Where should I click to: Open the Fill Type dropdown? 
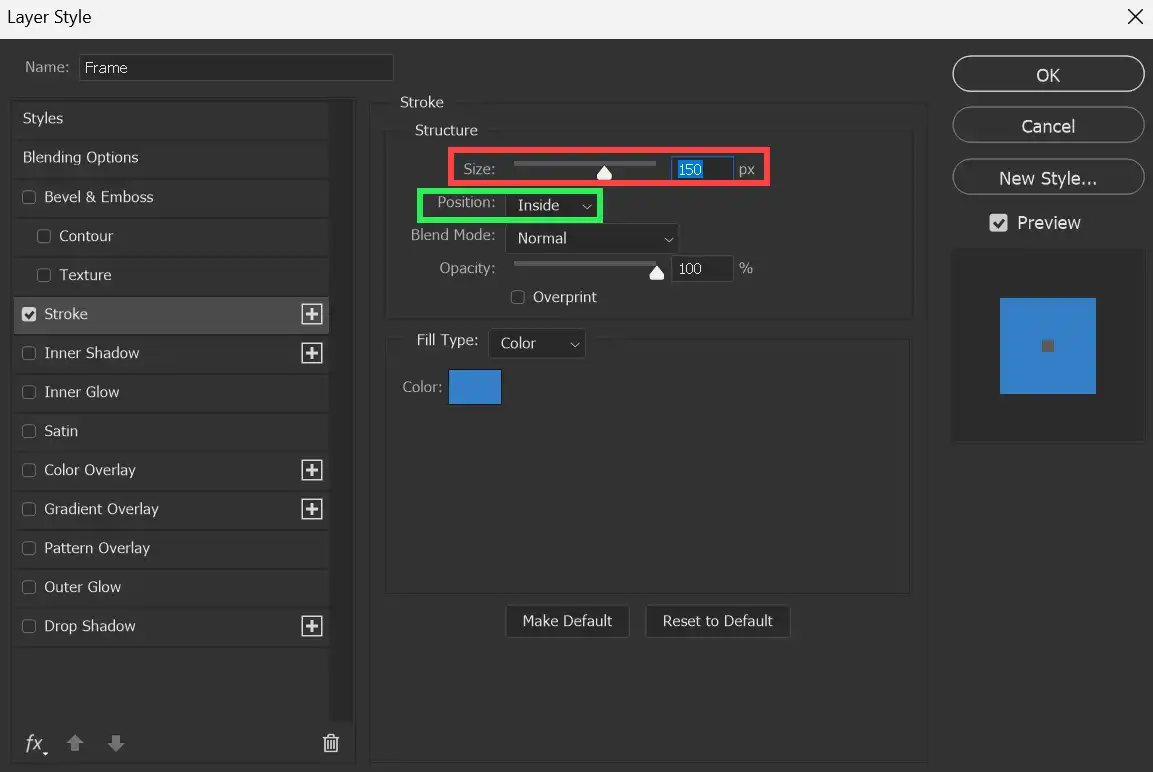click(x=537, y=343)
